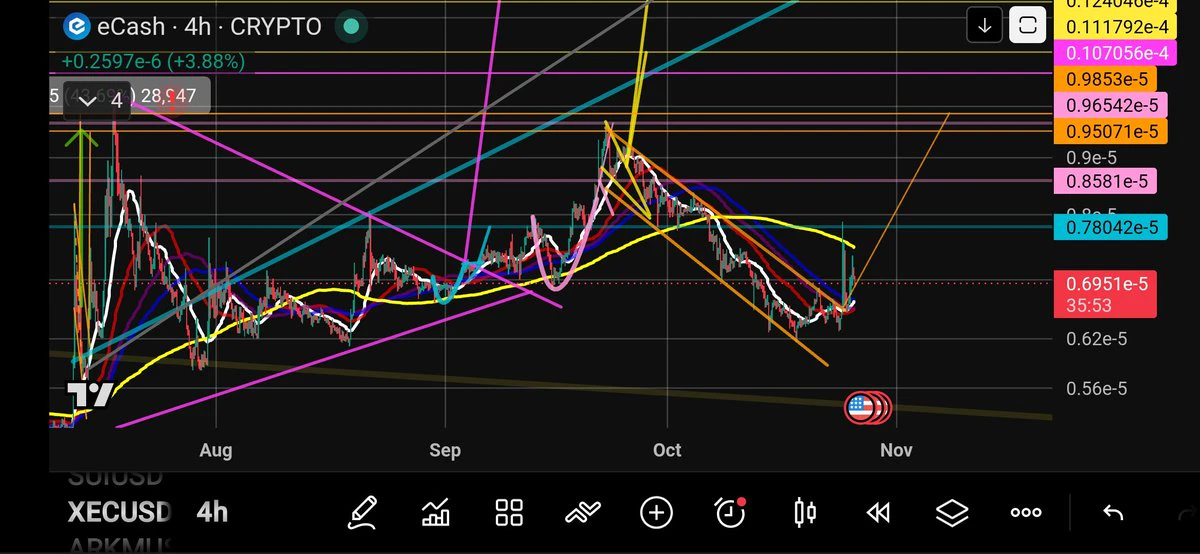The image size is (1200, 554).
Task: Click the Aug date on time axis
Action: pyautogui.click(x=216, y=450)
